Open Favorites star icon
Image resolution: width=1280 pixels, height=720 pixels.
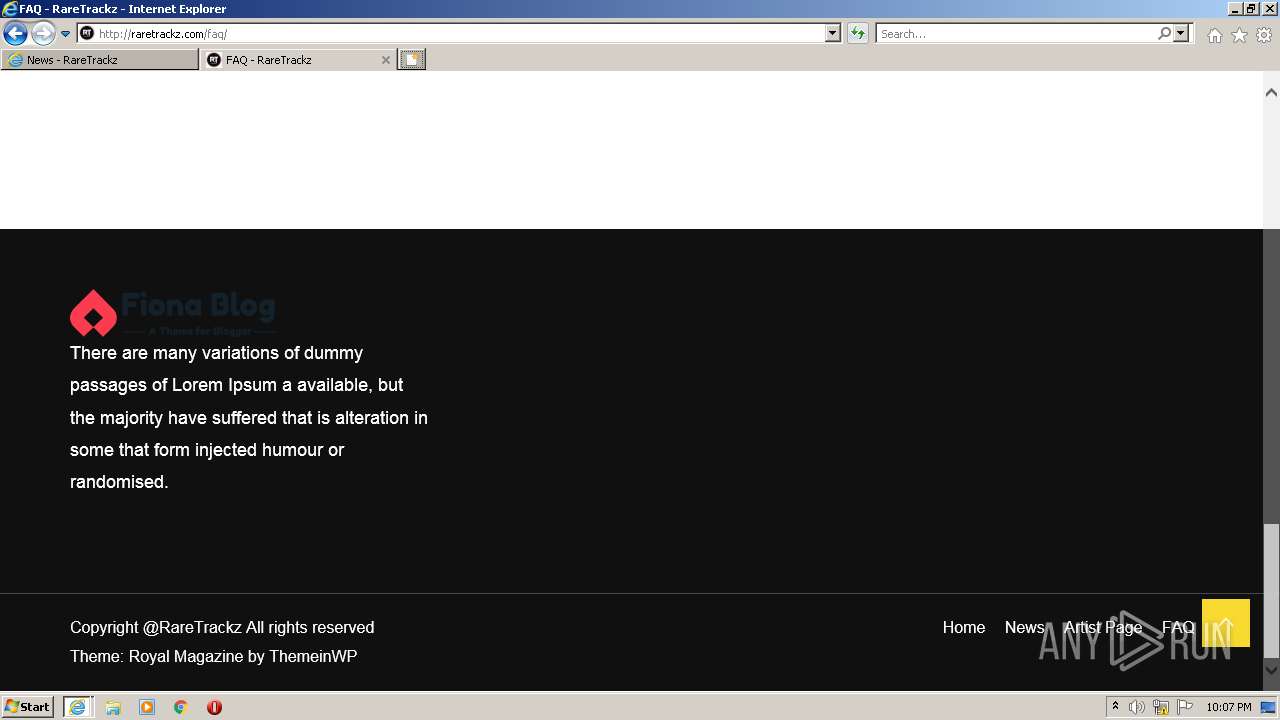tap(1239, 35)
